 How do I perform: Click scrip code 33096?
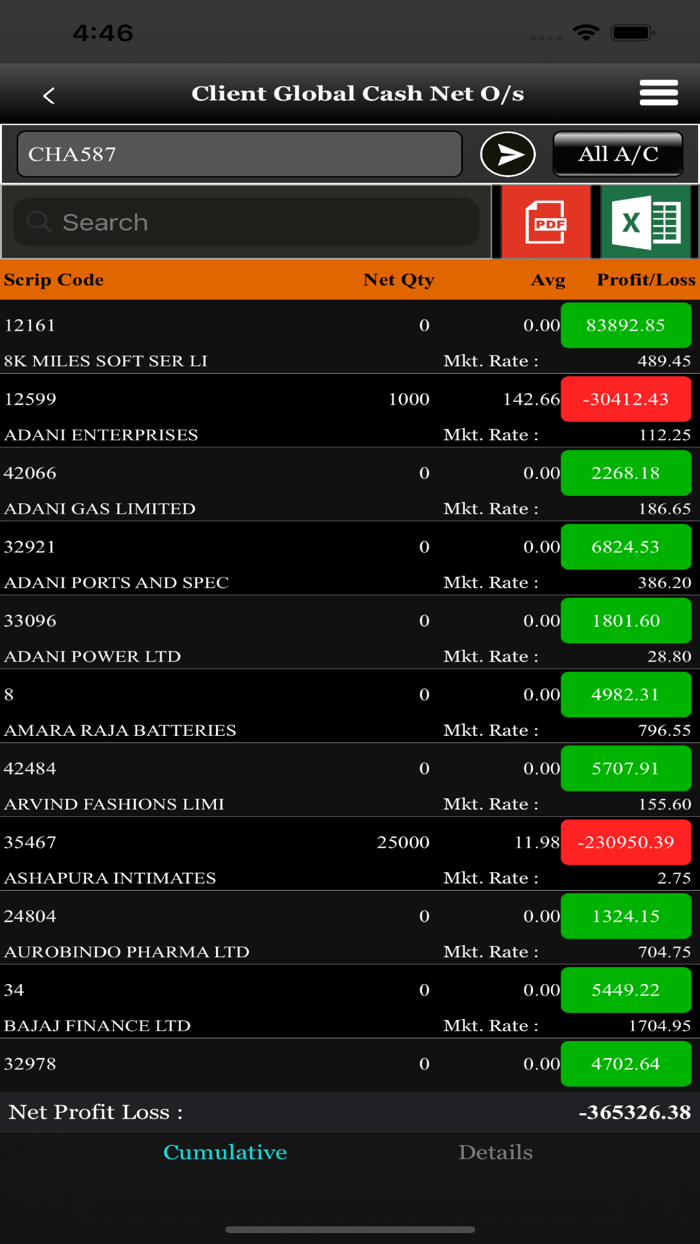point(30,621)
